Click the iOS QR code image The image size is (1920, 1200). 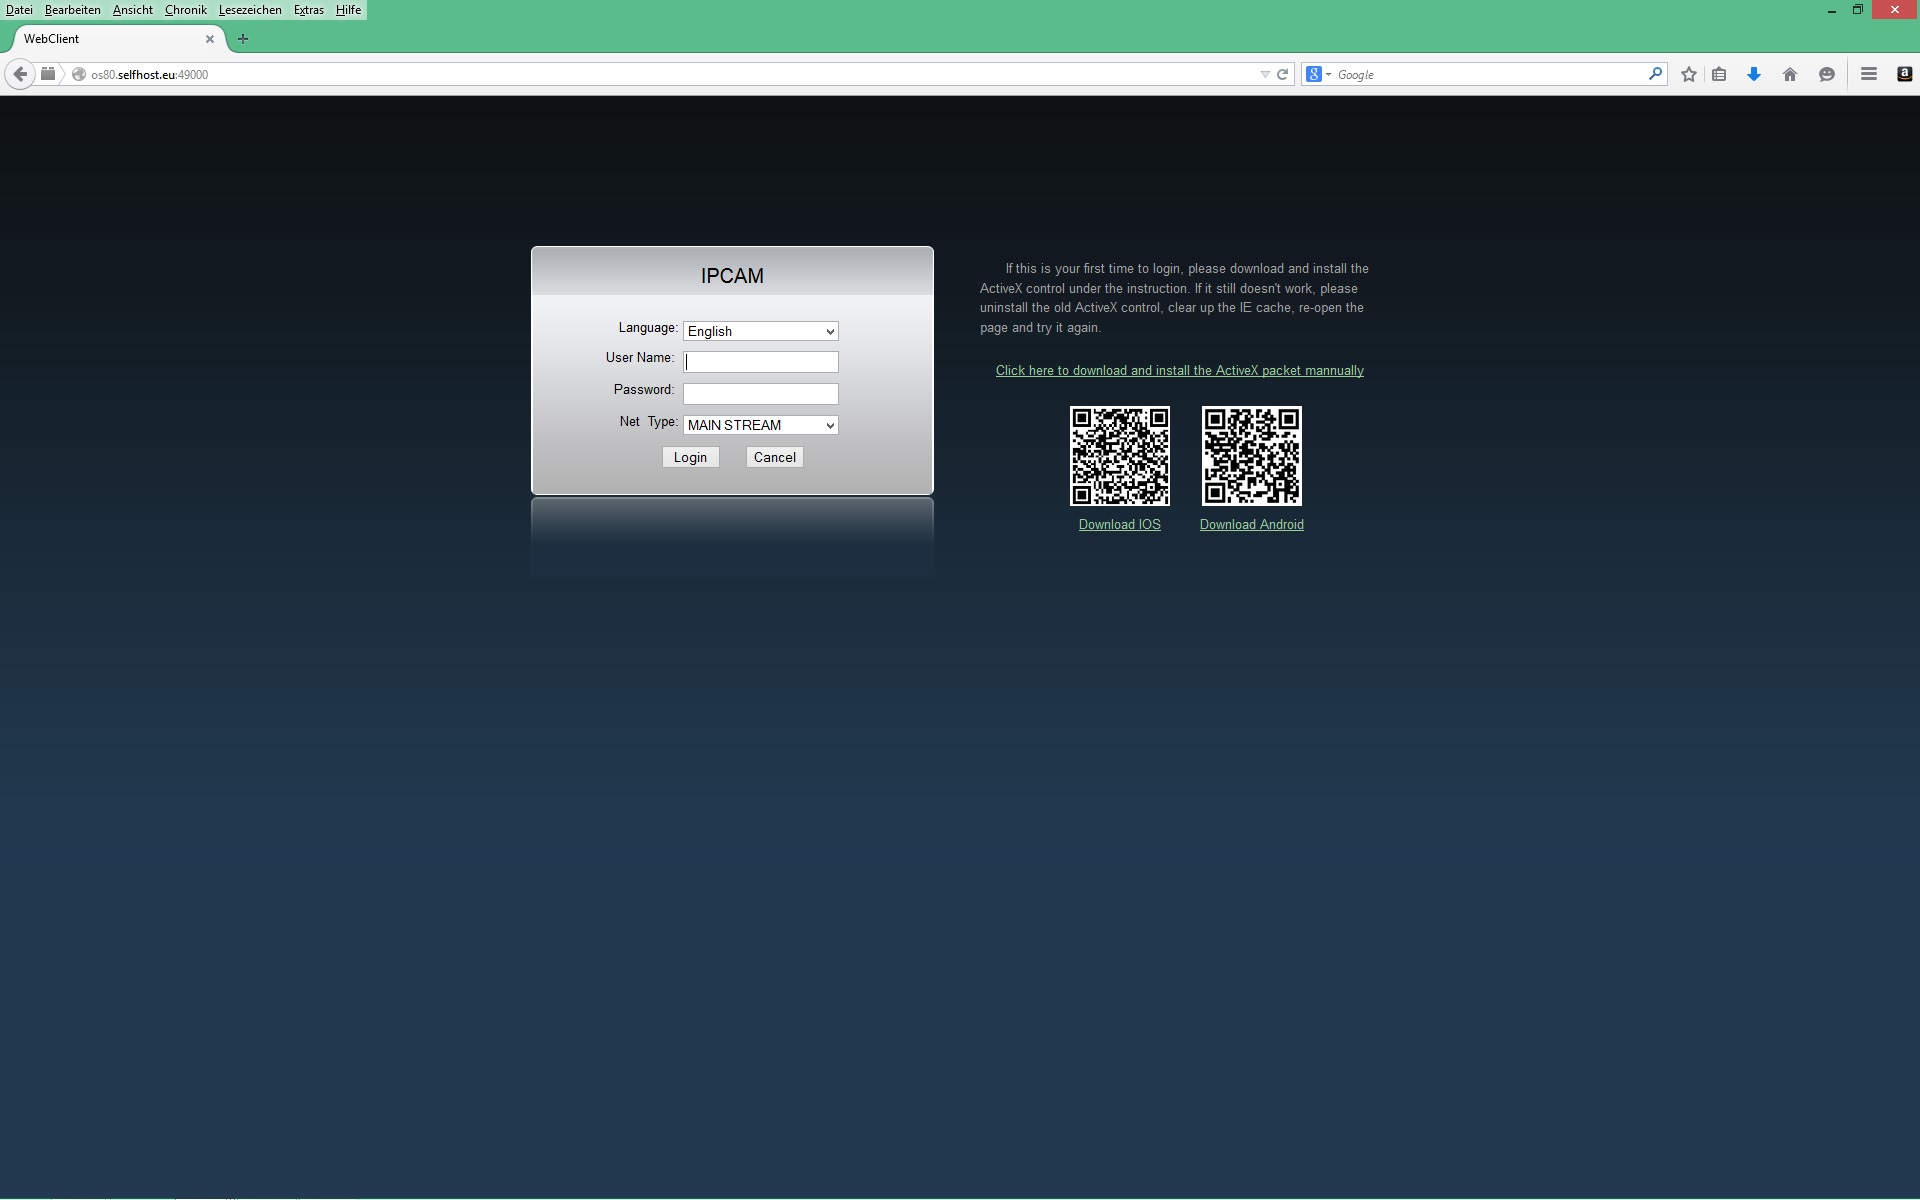(1119, 456)
